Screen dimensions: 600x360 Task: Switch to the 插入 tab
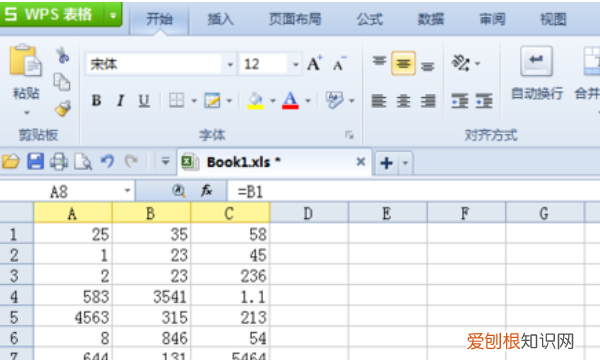coord(220,19)
